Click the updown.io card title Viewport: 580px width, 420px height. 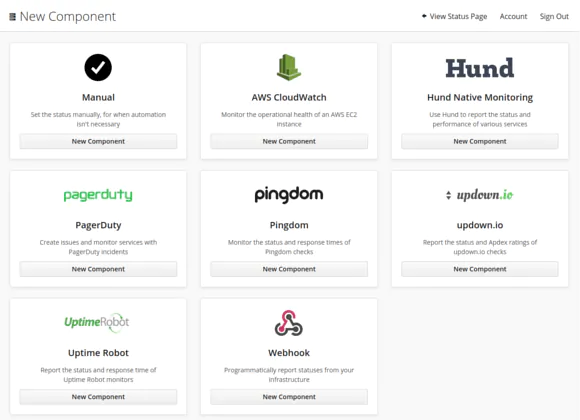coord(480,225)
